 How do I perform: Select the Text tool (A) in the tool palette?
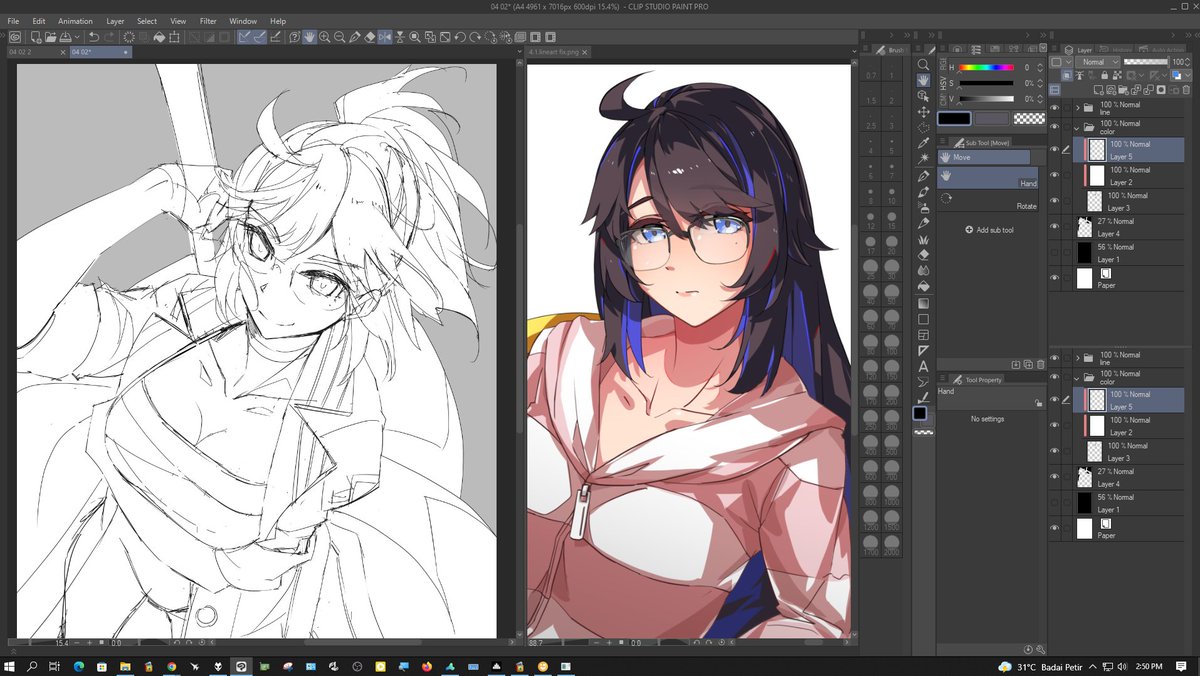click(x=923, y=366)
